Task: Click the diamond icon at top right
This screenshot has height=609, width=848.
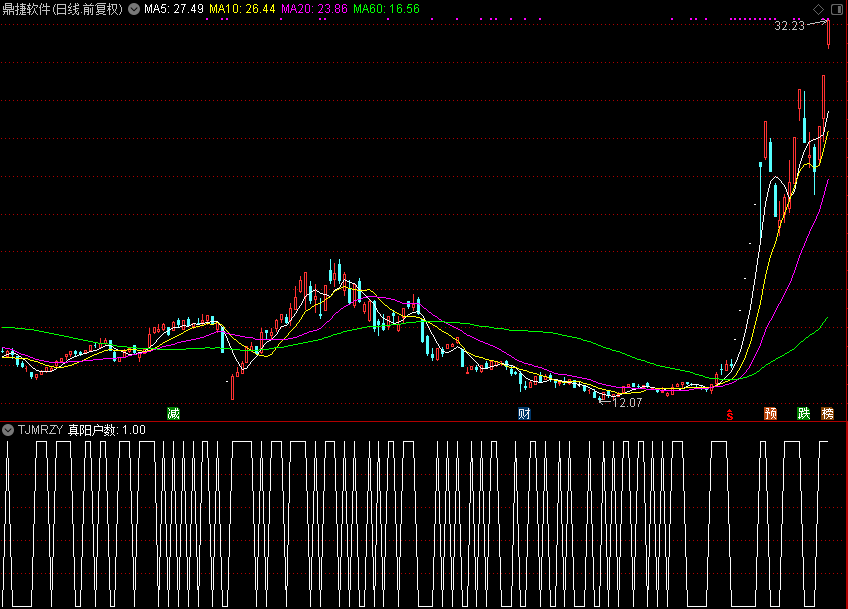Action: click(818, 9)
